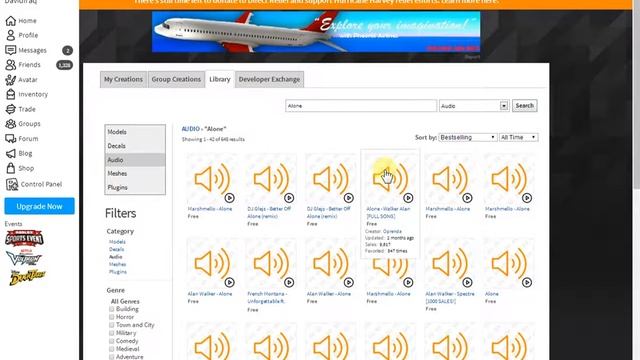Open the Audio category dropdown by search
The width and height of the screenshot is (640, 360).
[474, 106]
